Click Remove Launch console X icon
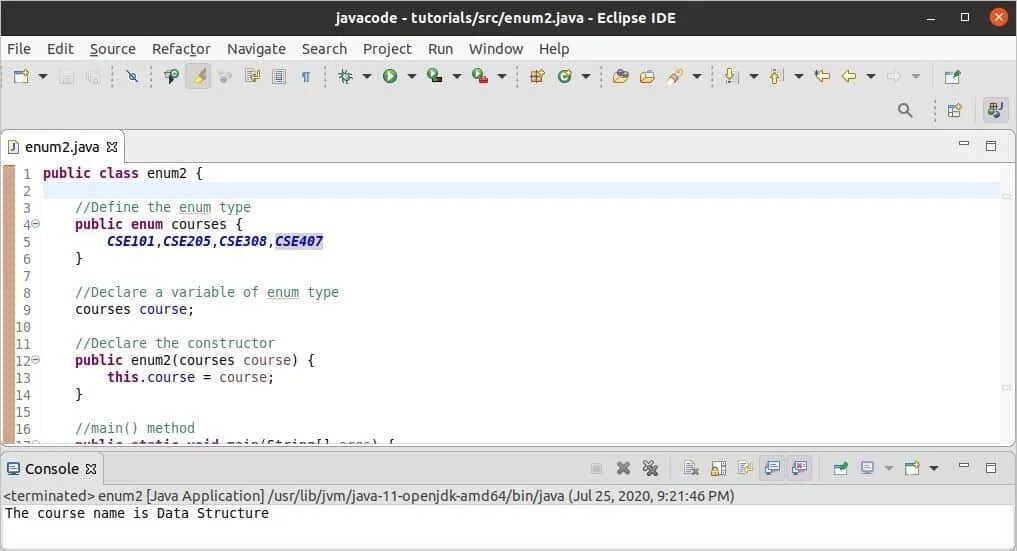 coord(623,468)
